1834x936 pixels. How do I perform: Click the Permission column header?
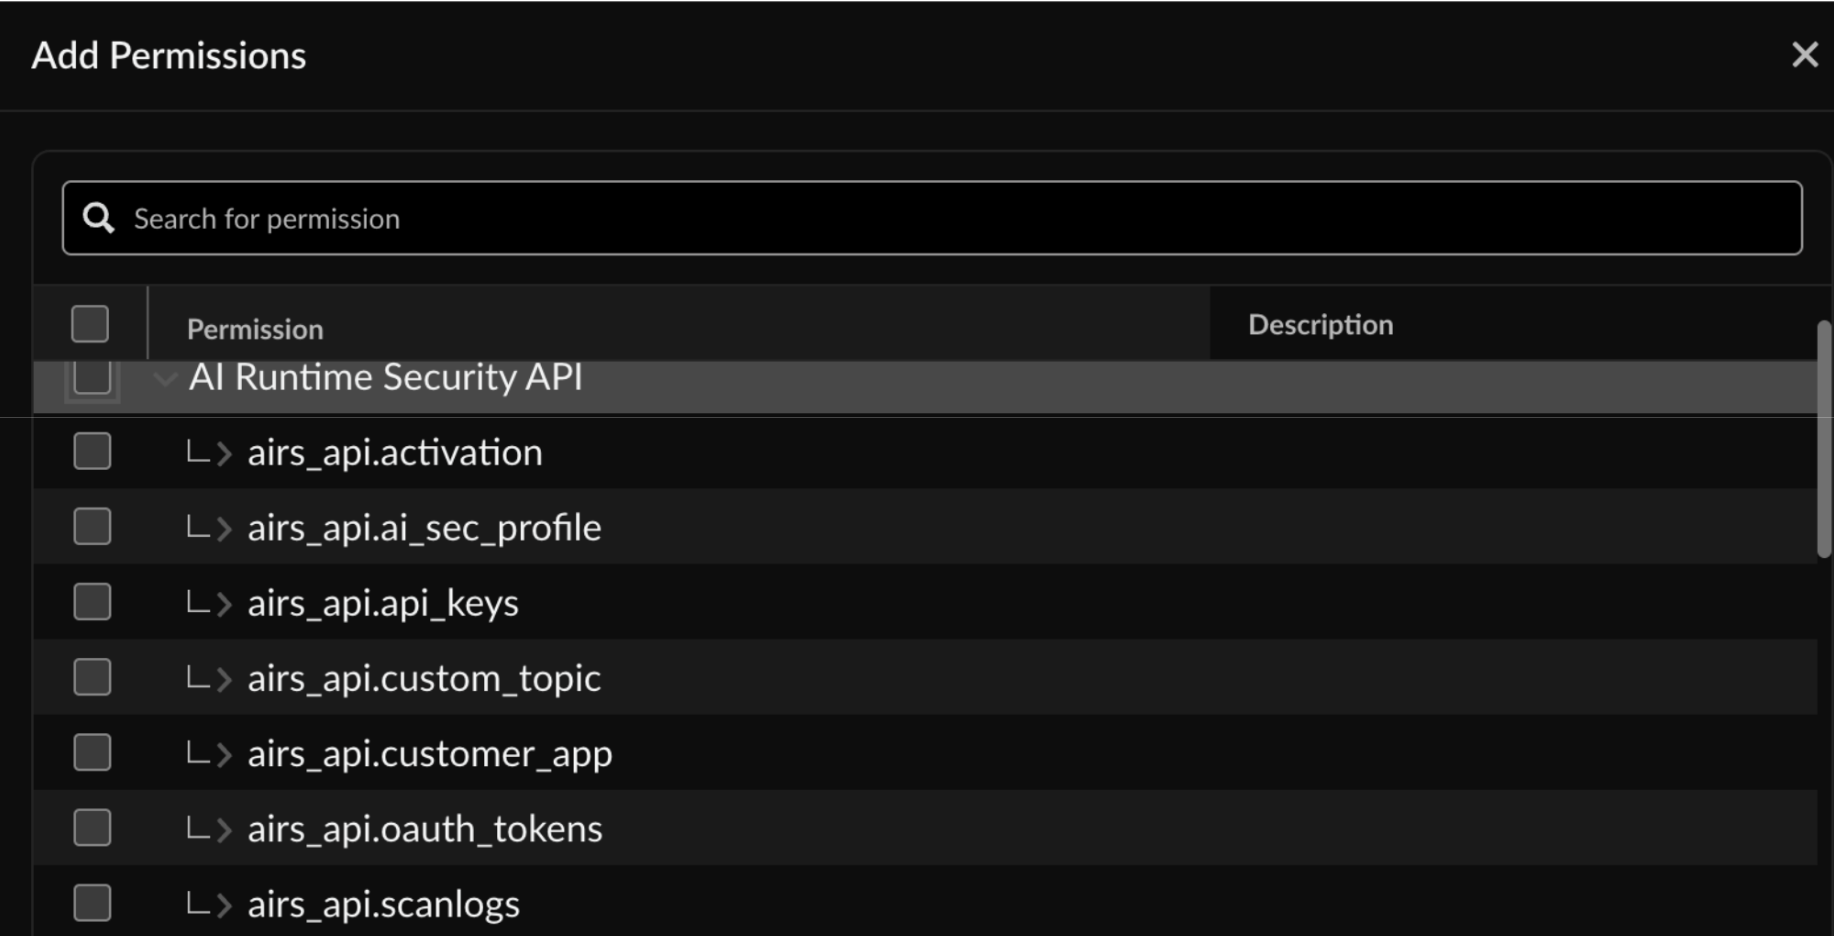255,328
